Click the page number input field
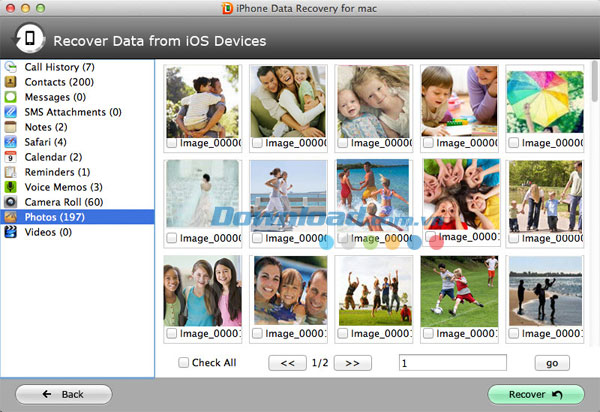Viewport: 600px width, 412px height. coord(453,363)
